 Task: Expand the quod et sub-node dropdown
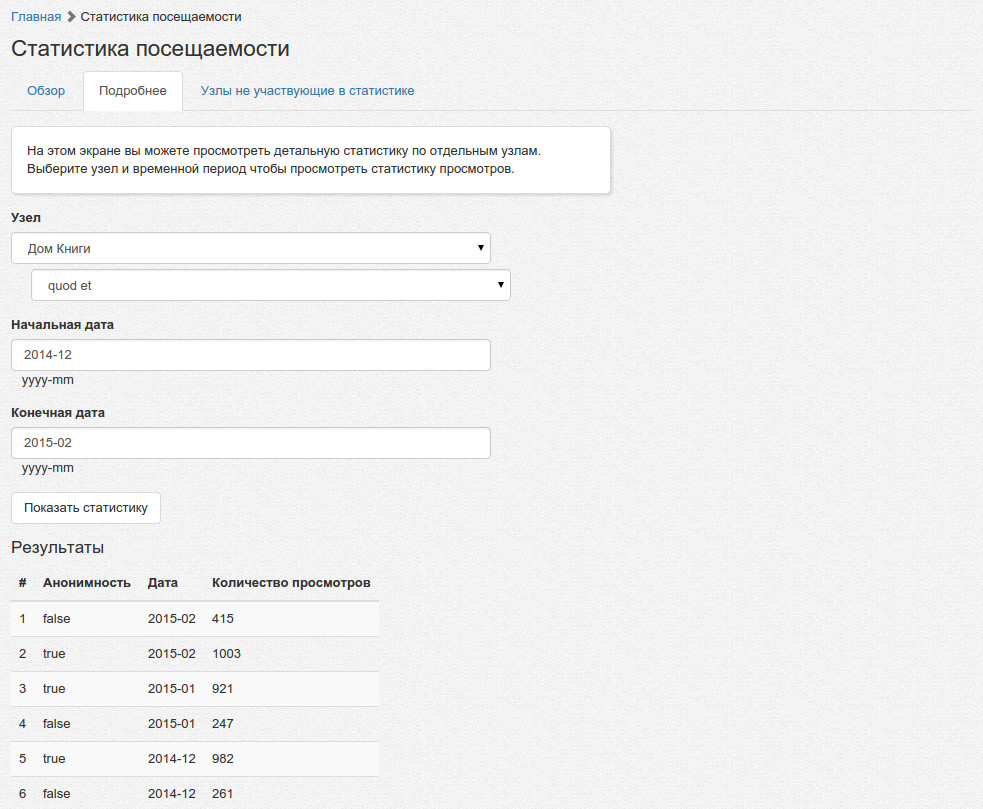click(x=270, y=285)
